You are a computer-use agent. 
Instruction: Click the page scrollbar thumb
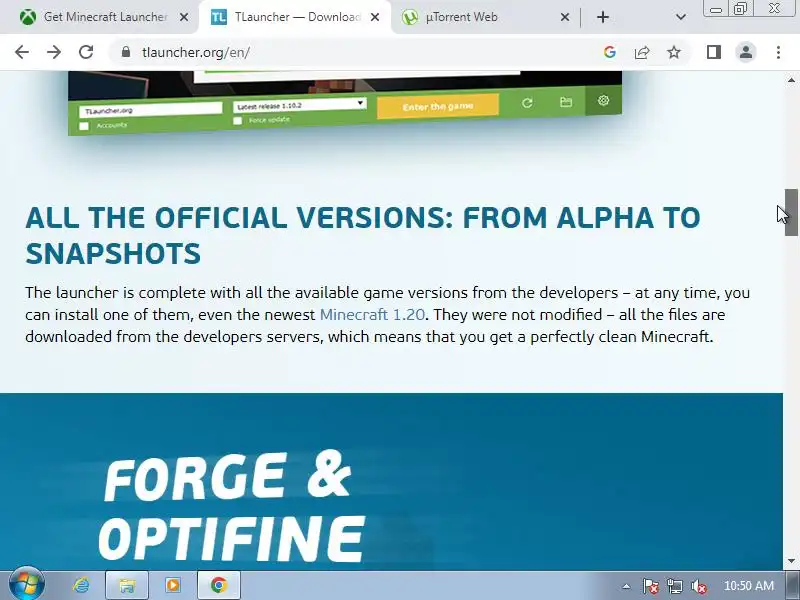(x=791, y=212)
